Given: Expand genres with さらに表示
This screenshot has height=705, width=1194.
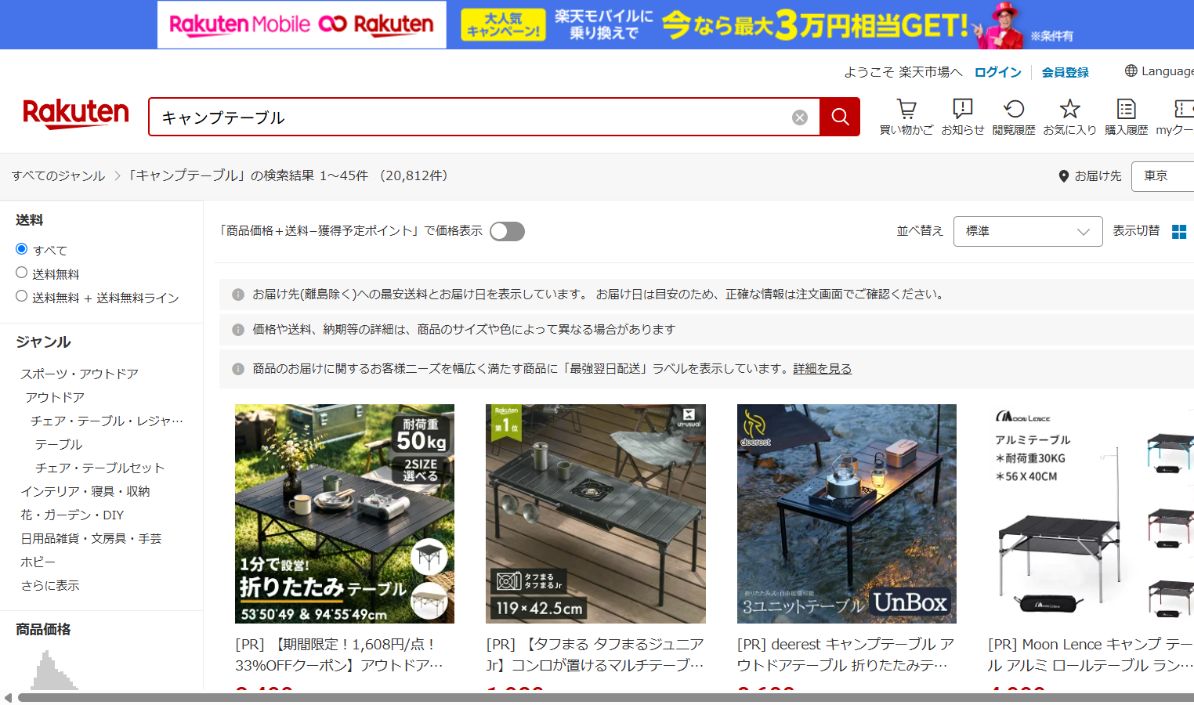Looking at the screenshot, I should (x=49, y=585).
